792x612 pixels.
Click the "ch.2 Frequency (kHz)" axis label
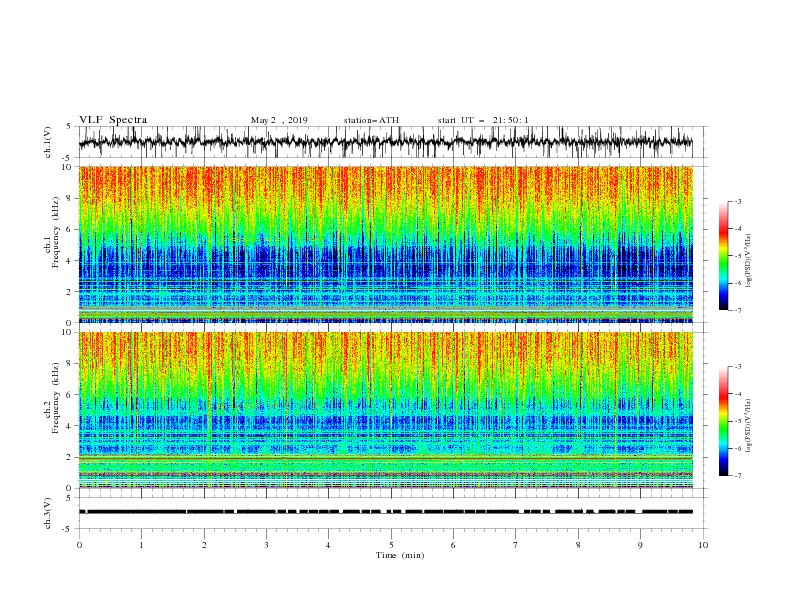52,398
